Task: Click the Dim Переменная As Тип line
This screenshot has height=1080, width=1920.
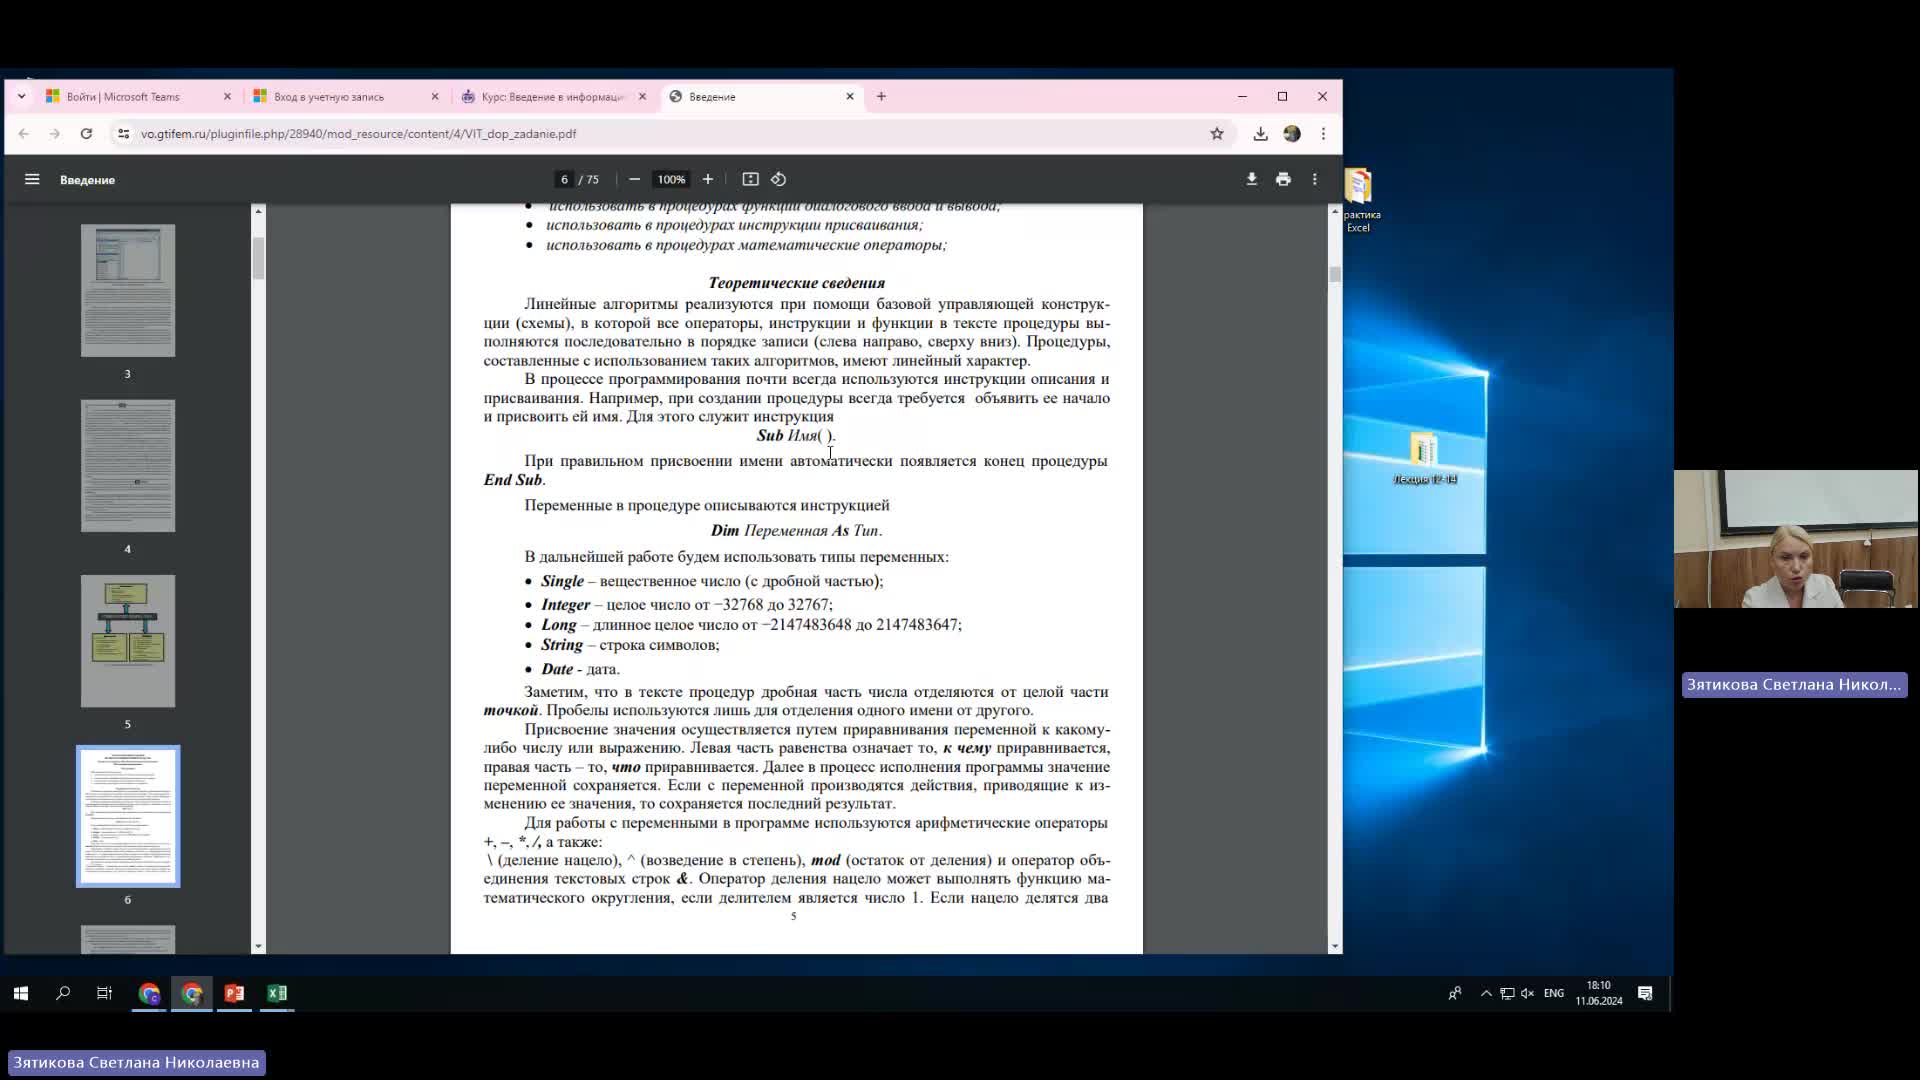Action: [796, 531]
